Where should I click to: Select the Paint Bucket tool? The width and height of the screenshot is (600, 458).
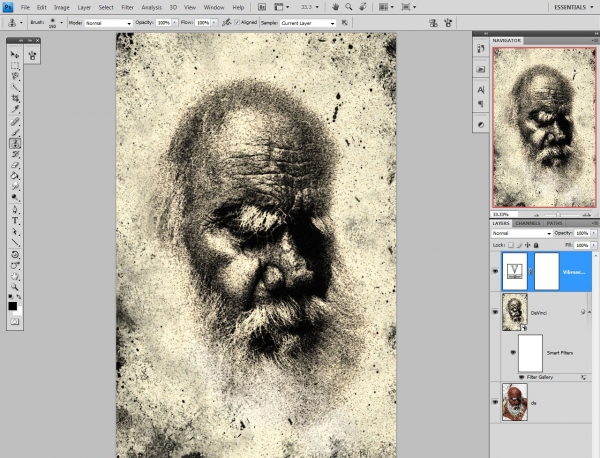[x=15, y=176]
